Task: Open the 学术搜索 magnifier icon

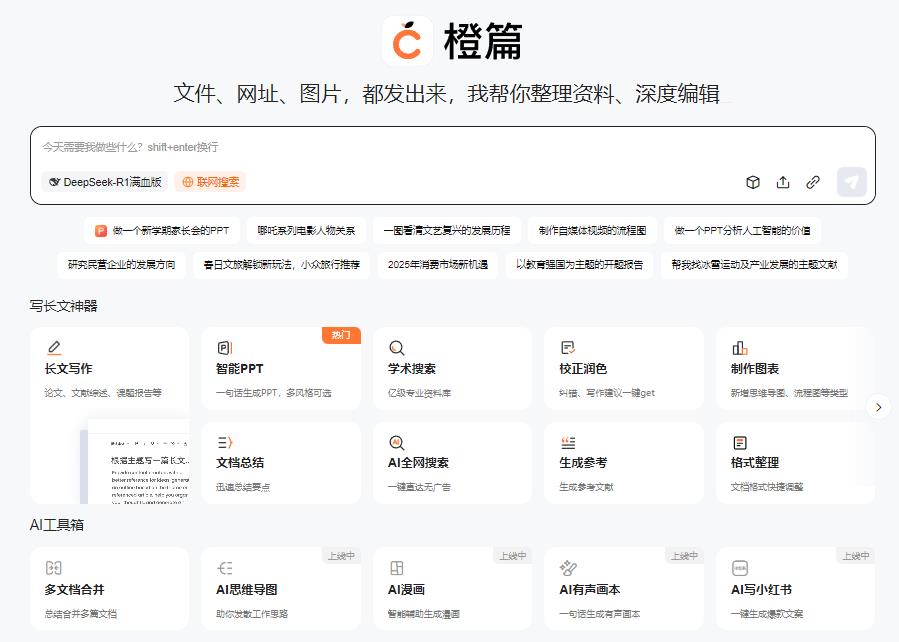Action: (396, 347)
